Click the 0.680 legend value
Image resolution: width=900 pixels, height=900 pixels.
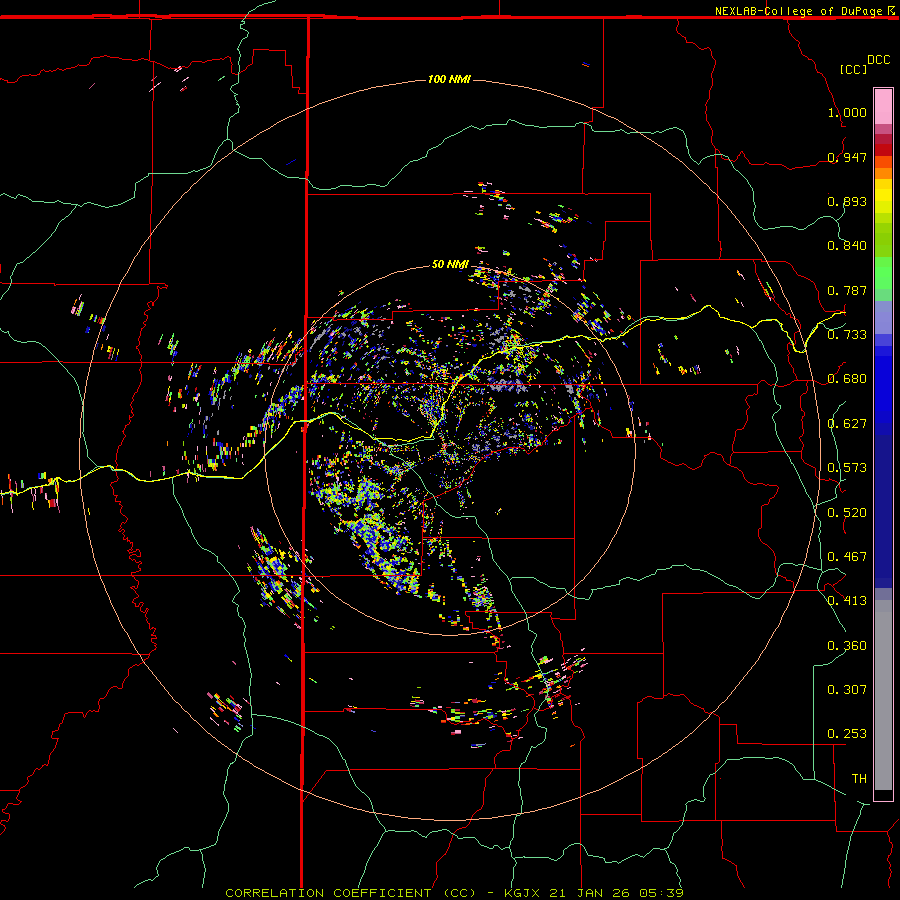click(847, 379)
